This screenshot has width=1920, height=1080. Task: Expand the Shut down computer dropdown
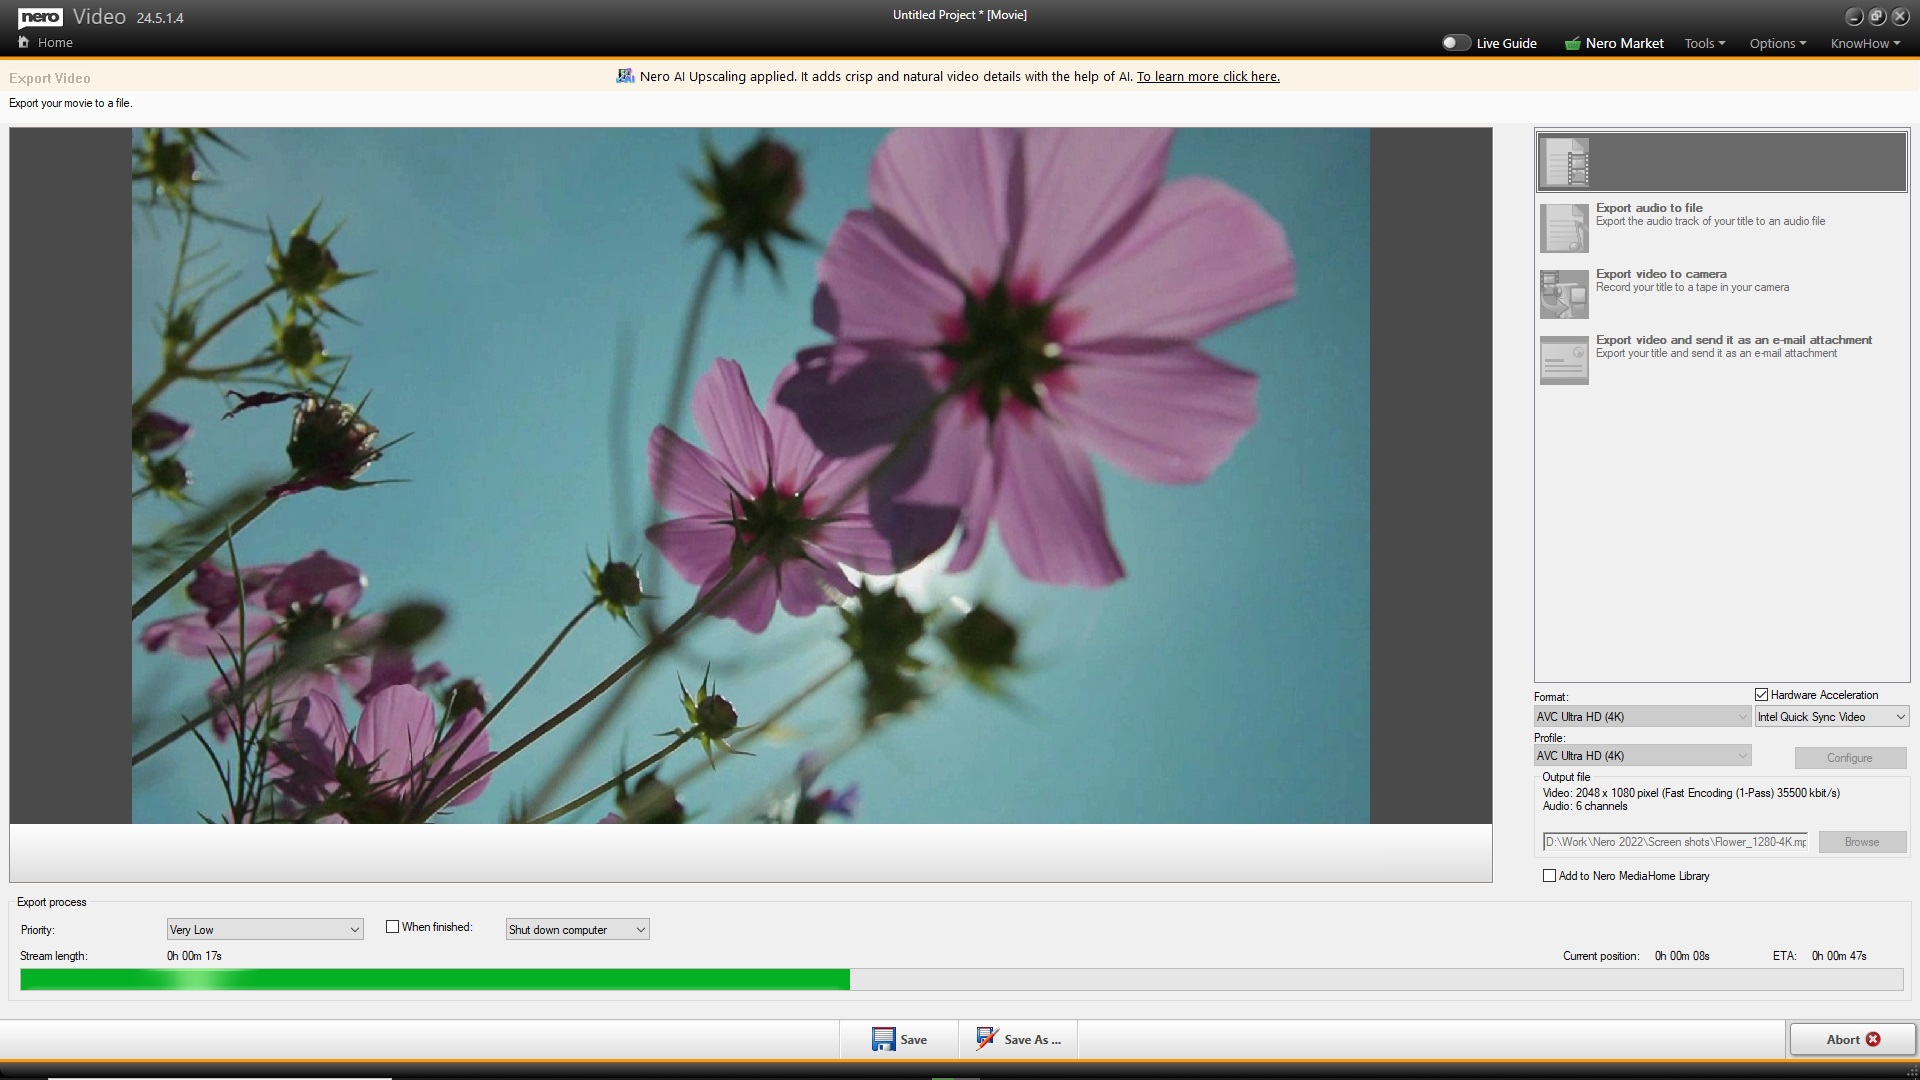577,930
